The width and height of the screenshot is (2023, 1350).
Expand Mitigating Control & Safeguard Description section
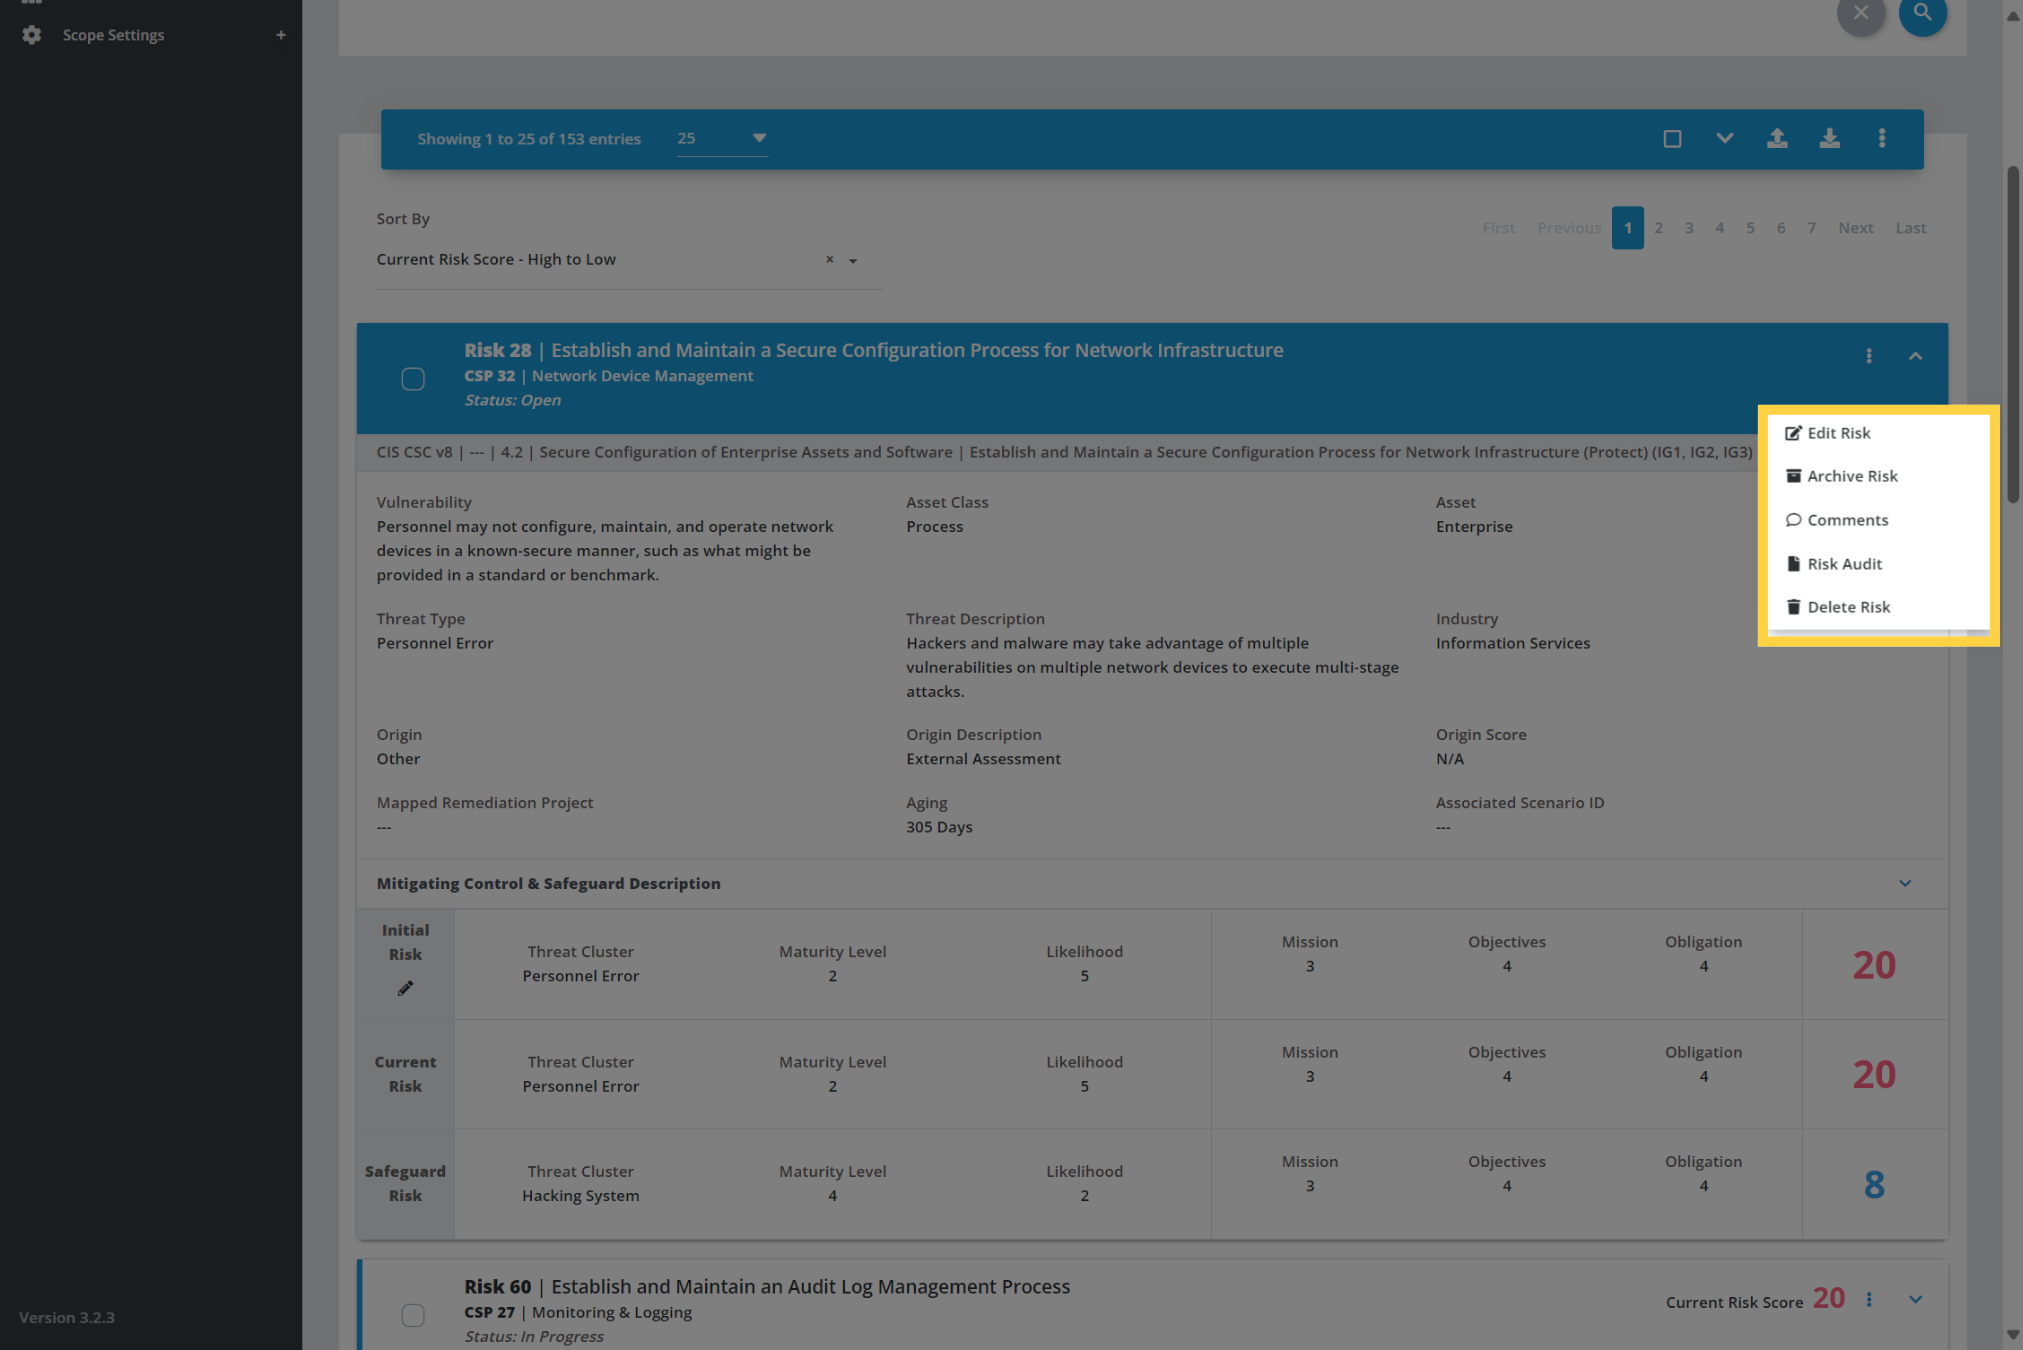(x=1904, y=883)
